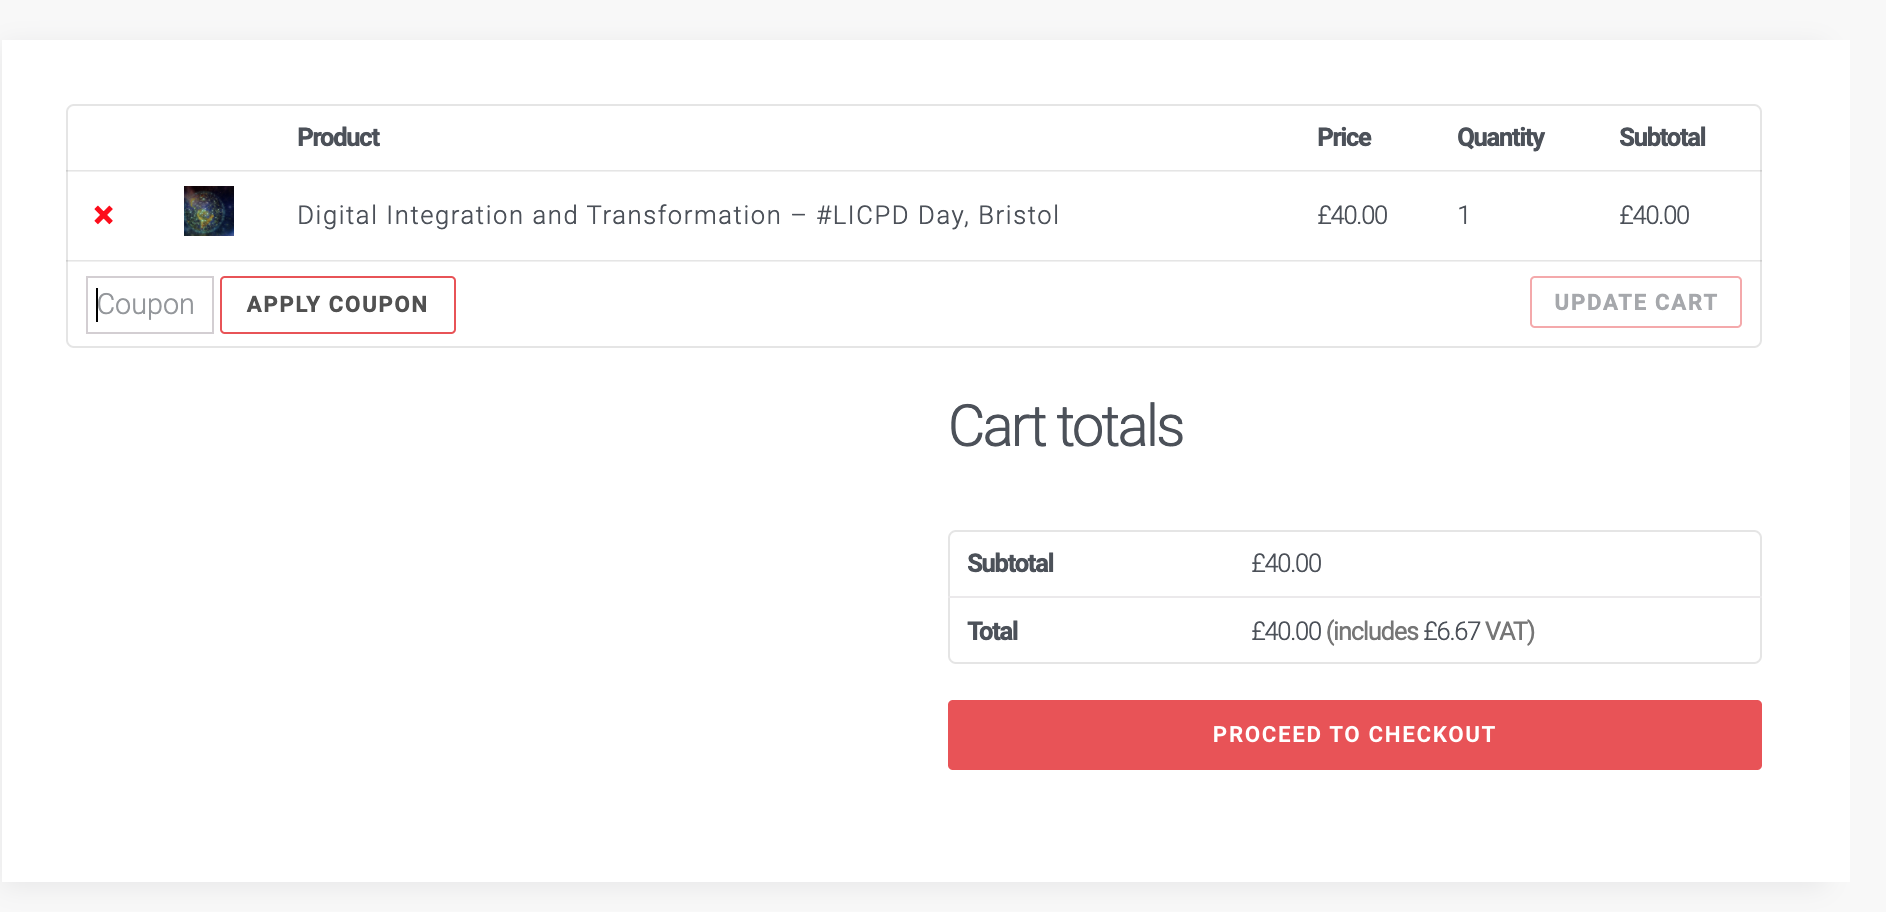
Task: Remove the Digital Integration item with red X
Action: [x=103, y=215]
